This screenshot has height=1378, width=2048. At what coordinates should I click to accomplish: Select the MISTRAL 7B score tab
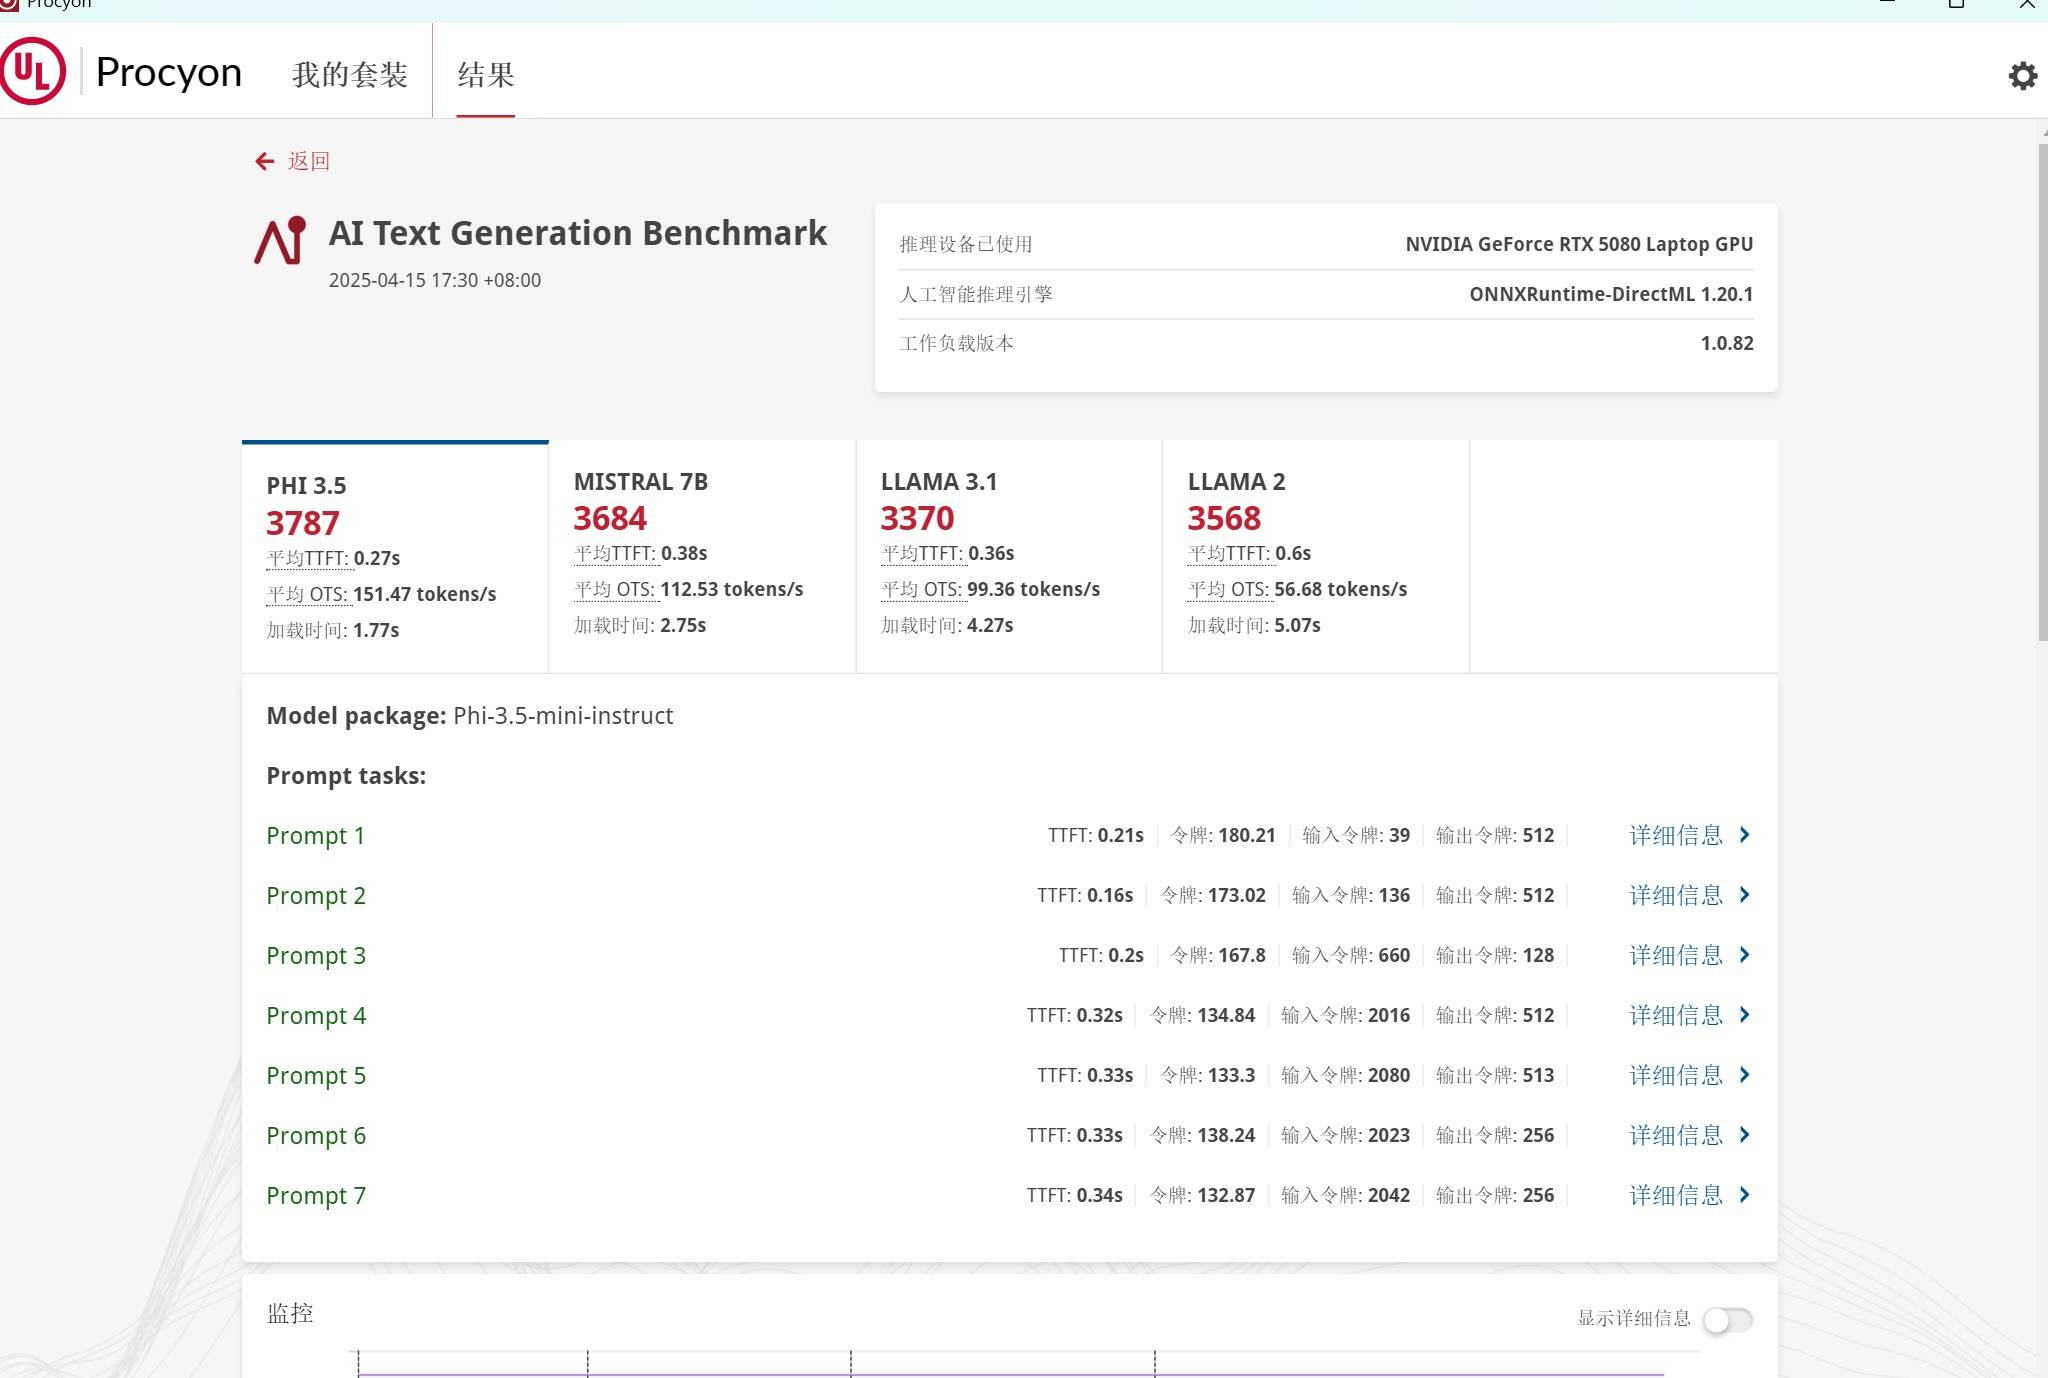pyautogui.click(x=702, y=555)
